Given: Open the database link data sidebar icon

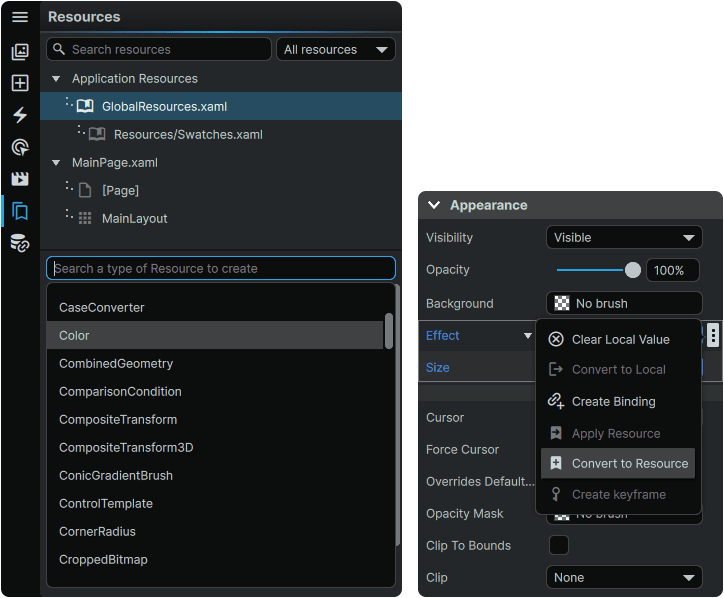Looking at the screenshot, I should click(20, 243).
